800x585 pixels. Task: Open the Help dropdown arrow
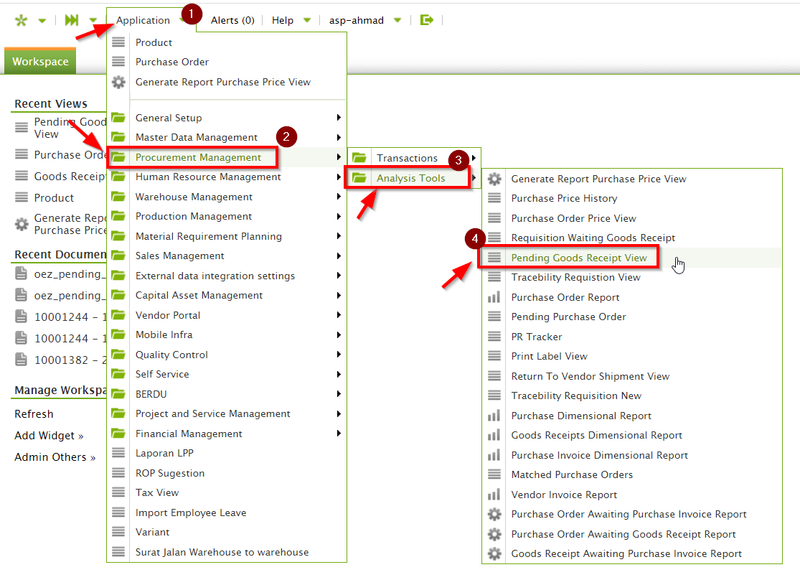305,19
